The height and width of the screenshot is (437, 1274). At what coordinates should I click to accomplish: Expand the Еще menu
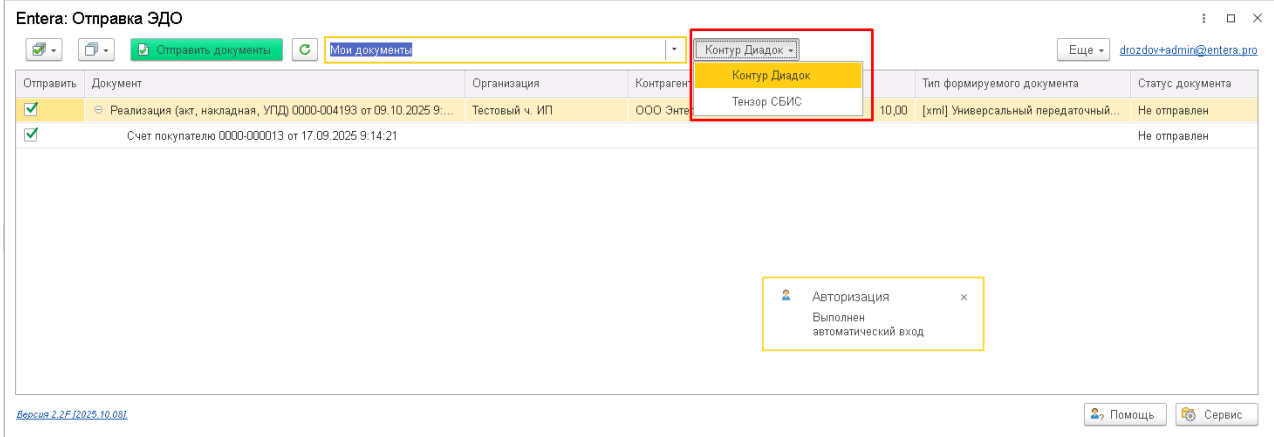click(1084, 49)
